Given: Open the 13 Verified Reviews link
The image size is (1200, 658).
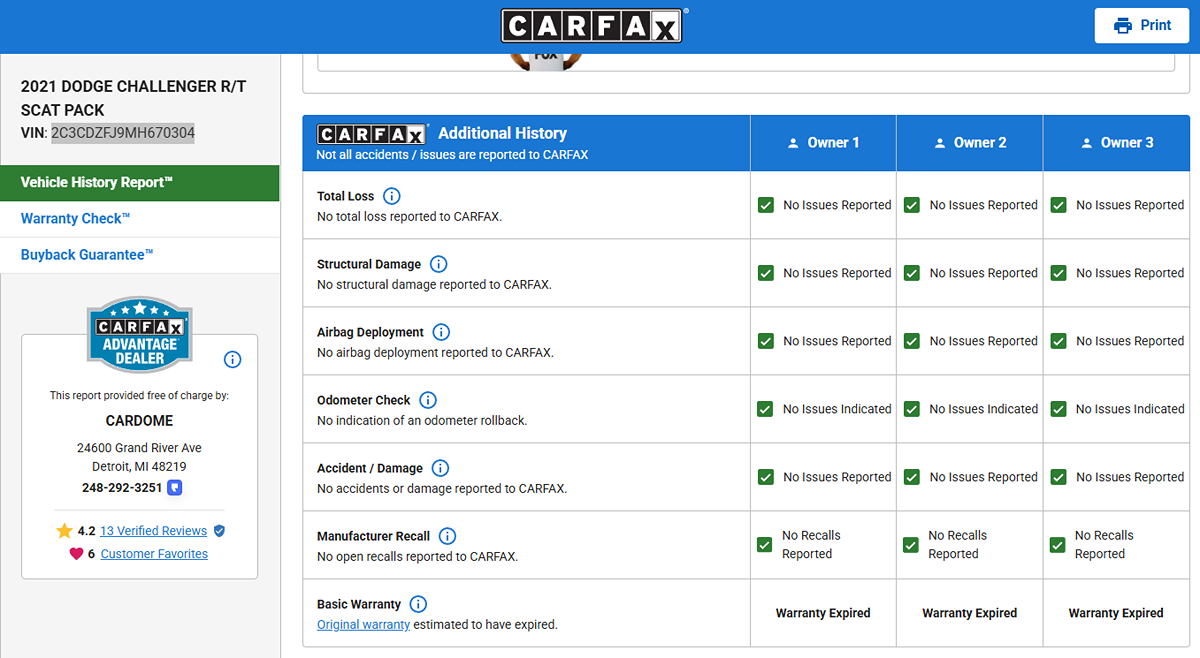Looking at the screenshot, I should tap(153, 531).
